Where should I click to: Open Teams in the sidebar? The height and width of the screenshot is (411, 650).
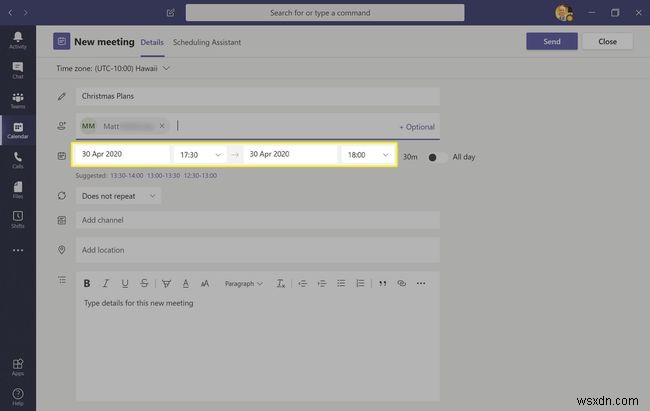18,100
